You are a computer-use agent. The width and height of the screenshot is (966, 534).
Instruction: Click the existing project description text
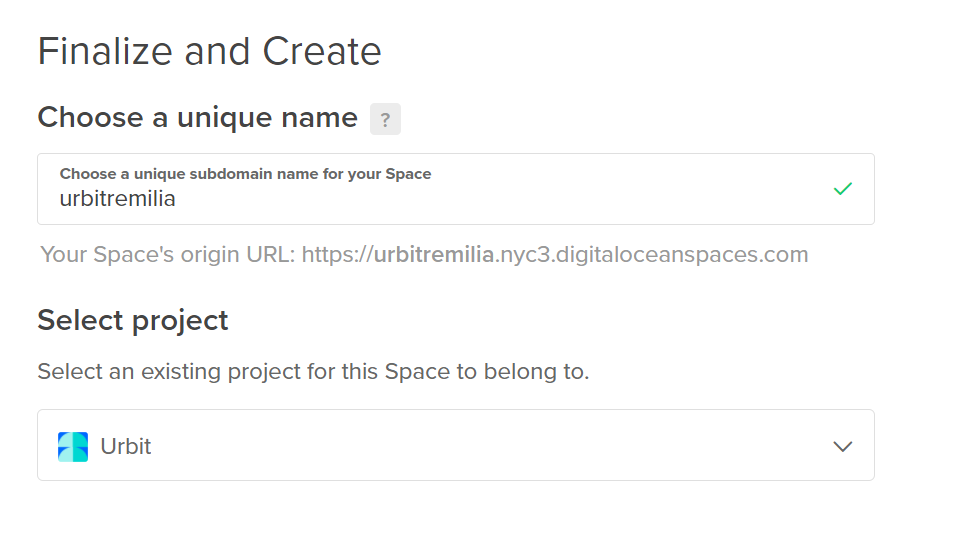(x=313, y=372)
